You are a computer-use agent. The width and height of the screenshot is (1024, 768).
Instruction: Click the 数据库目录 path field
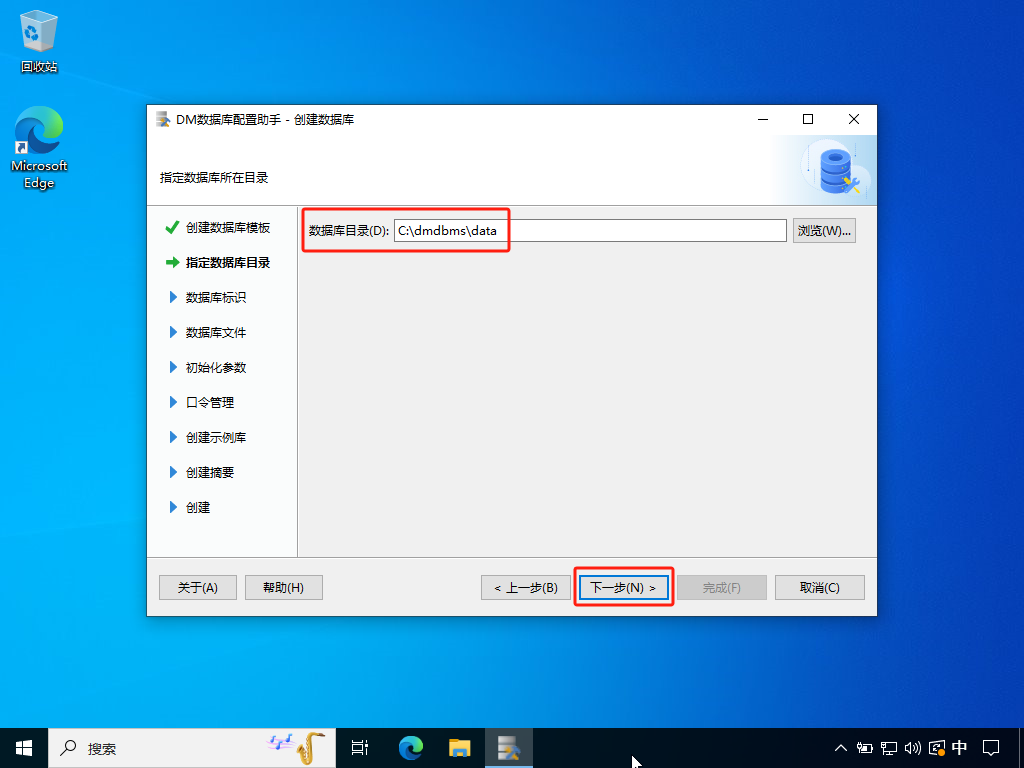pyautogui.click(x=590, y=231)
